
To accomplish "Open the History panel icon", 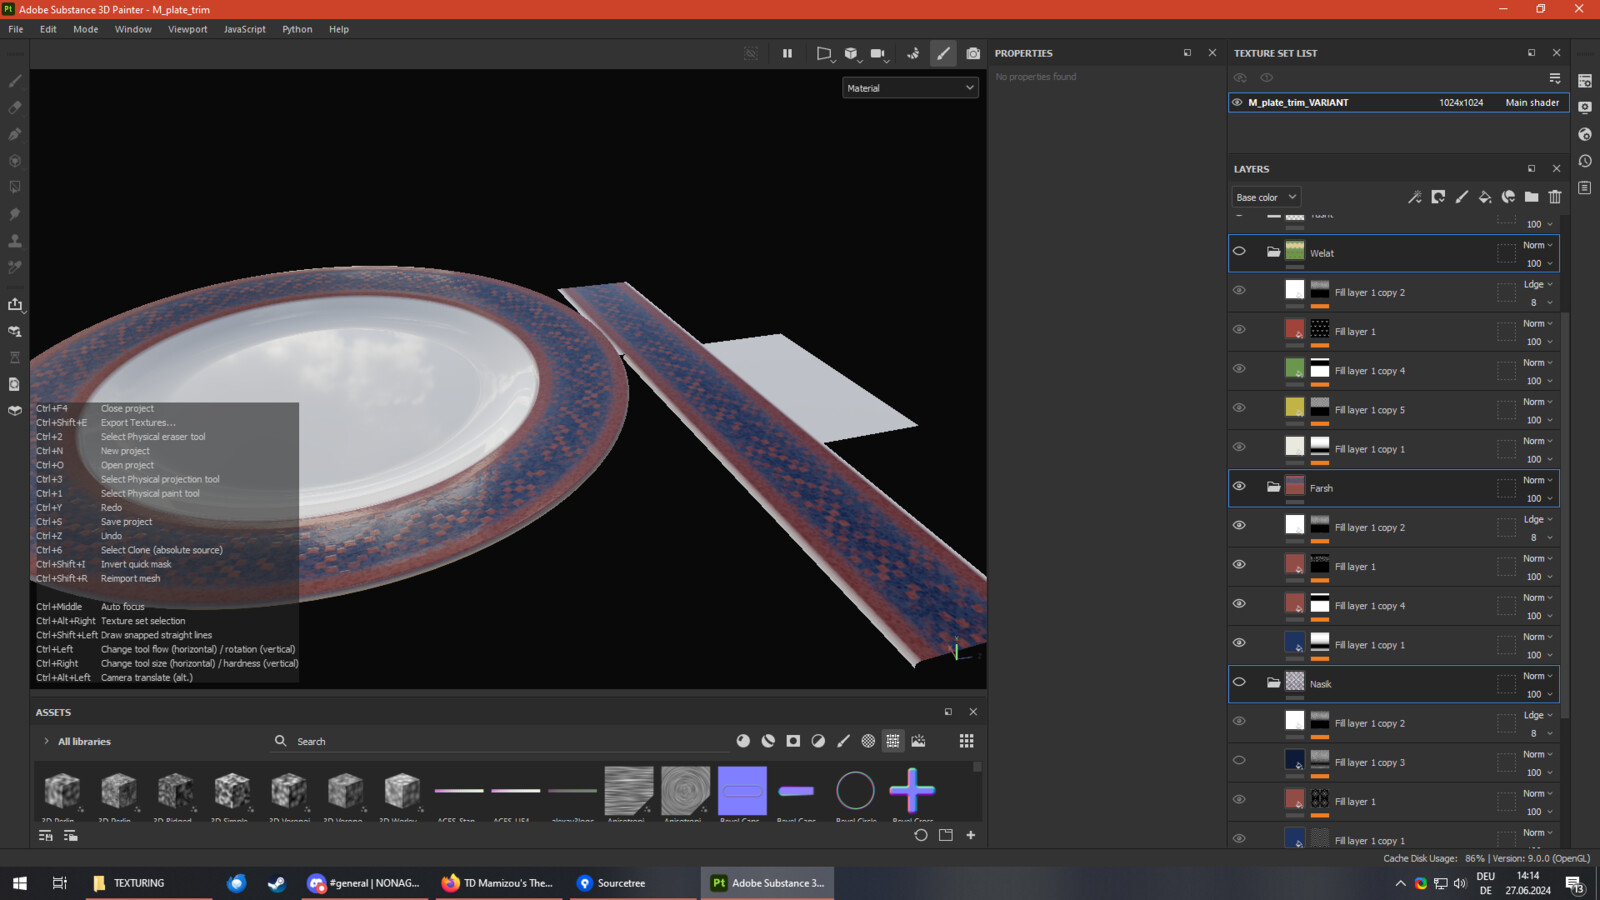I will coord(1585,161).
